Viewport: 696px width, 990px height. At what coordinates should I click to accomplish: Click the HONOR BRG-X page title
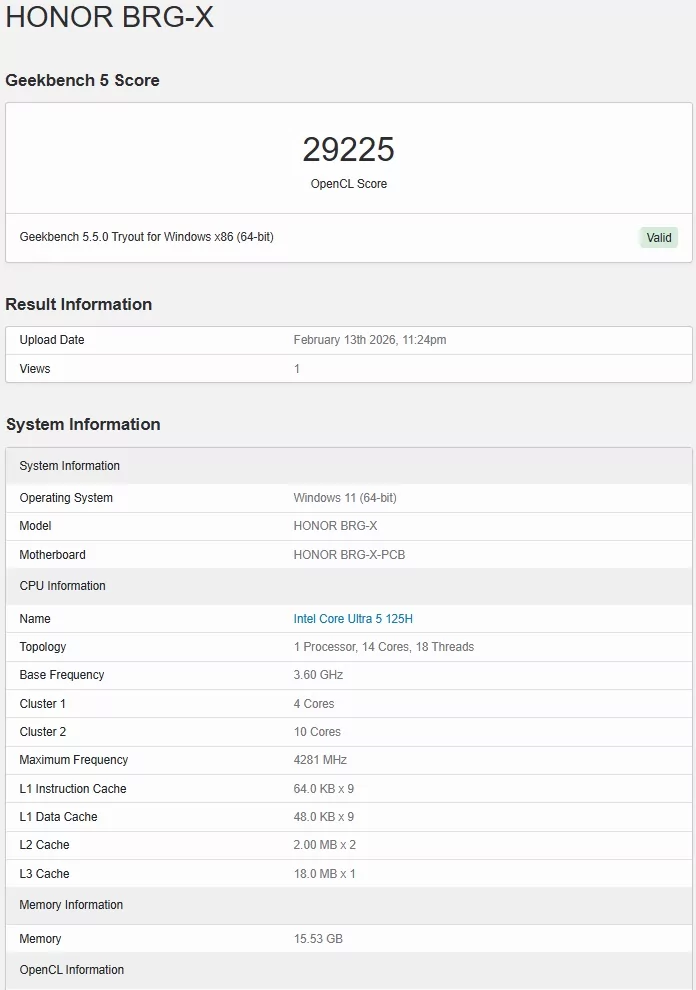click(x=110, y=18)
